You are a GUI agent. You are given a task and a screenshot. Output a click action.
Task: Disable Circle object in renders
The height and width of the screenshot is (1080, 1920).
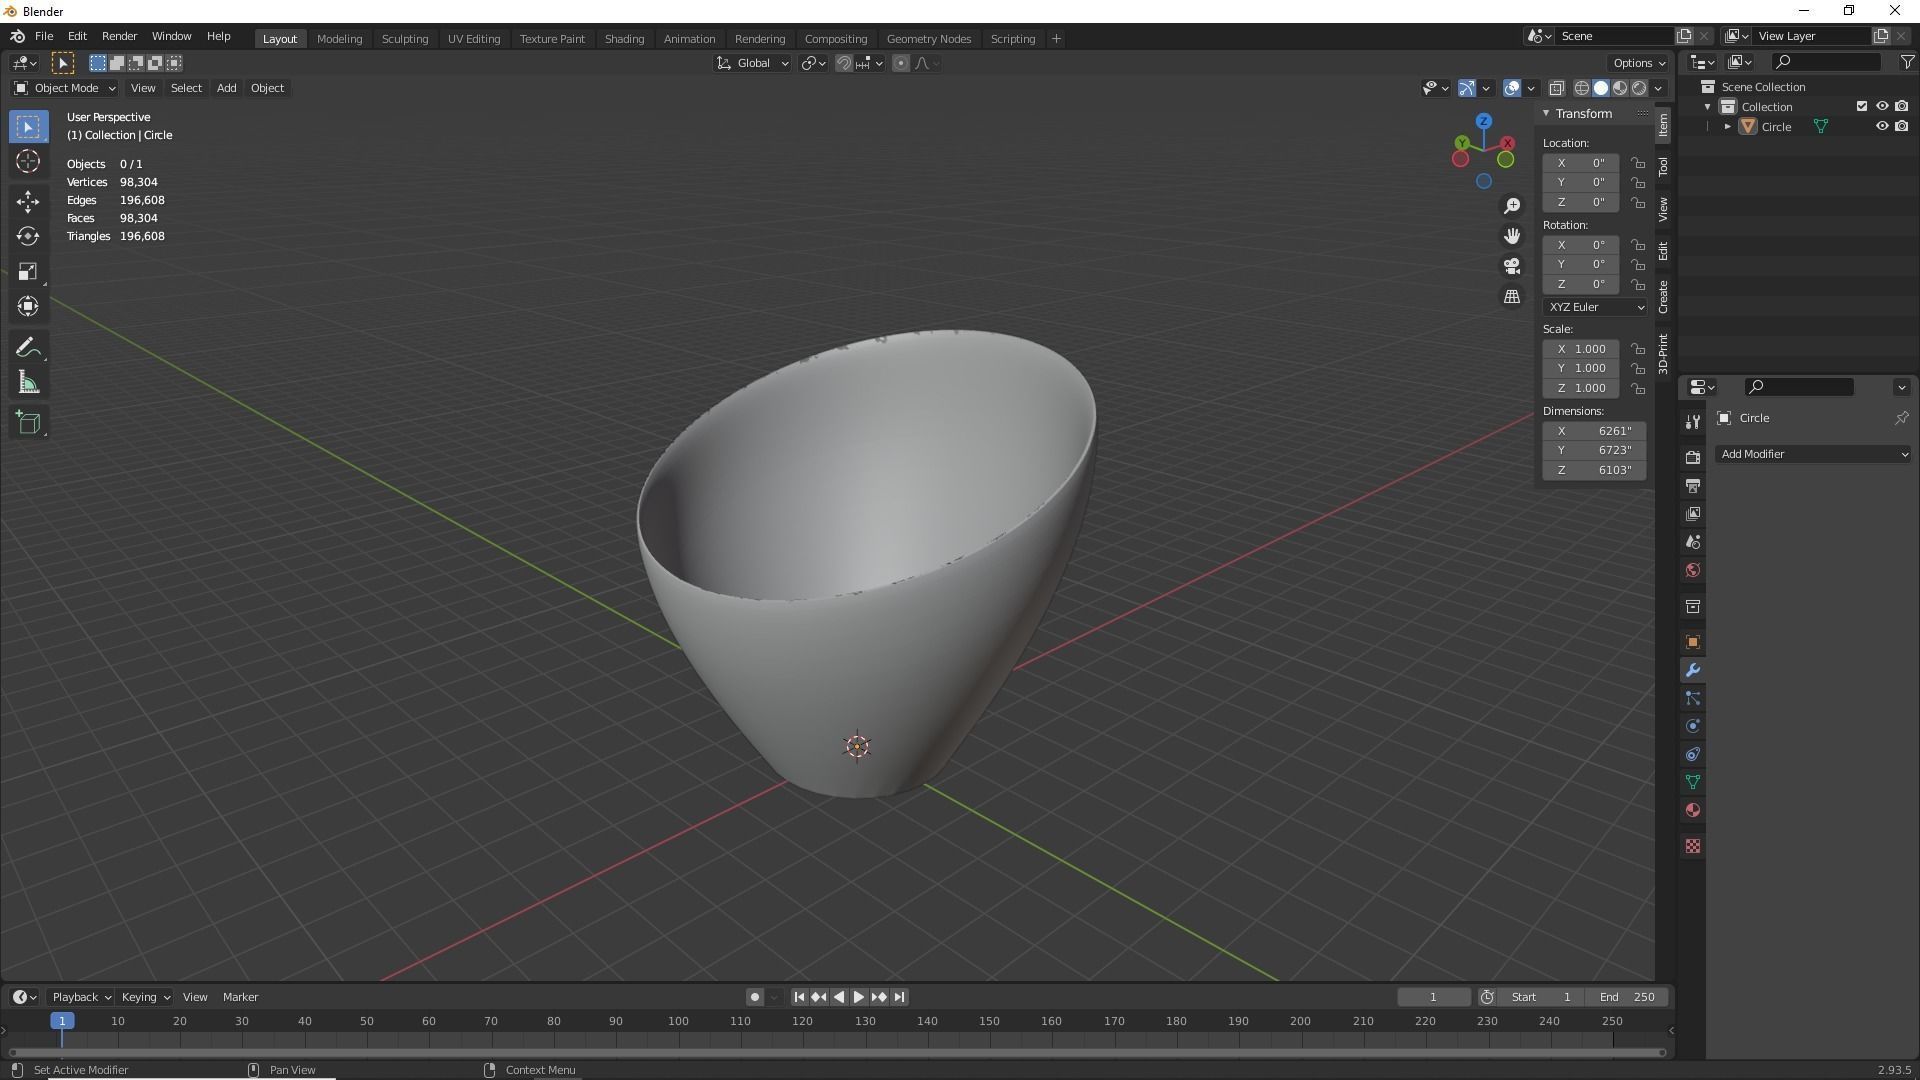click(x=1901, y=126)
